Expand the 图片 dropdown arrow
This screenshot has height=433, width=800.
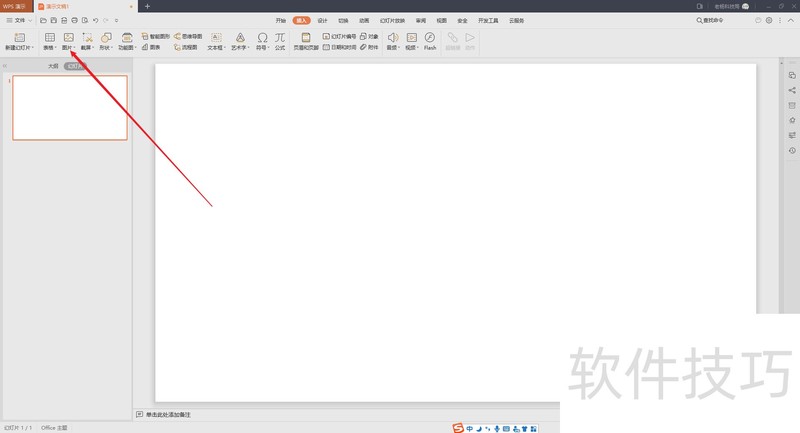pos(74,48)
